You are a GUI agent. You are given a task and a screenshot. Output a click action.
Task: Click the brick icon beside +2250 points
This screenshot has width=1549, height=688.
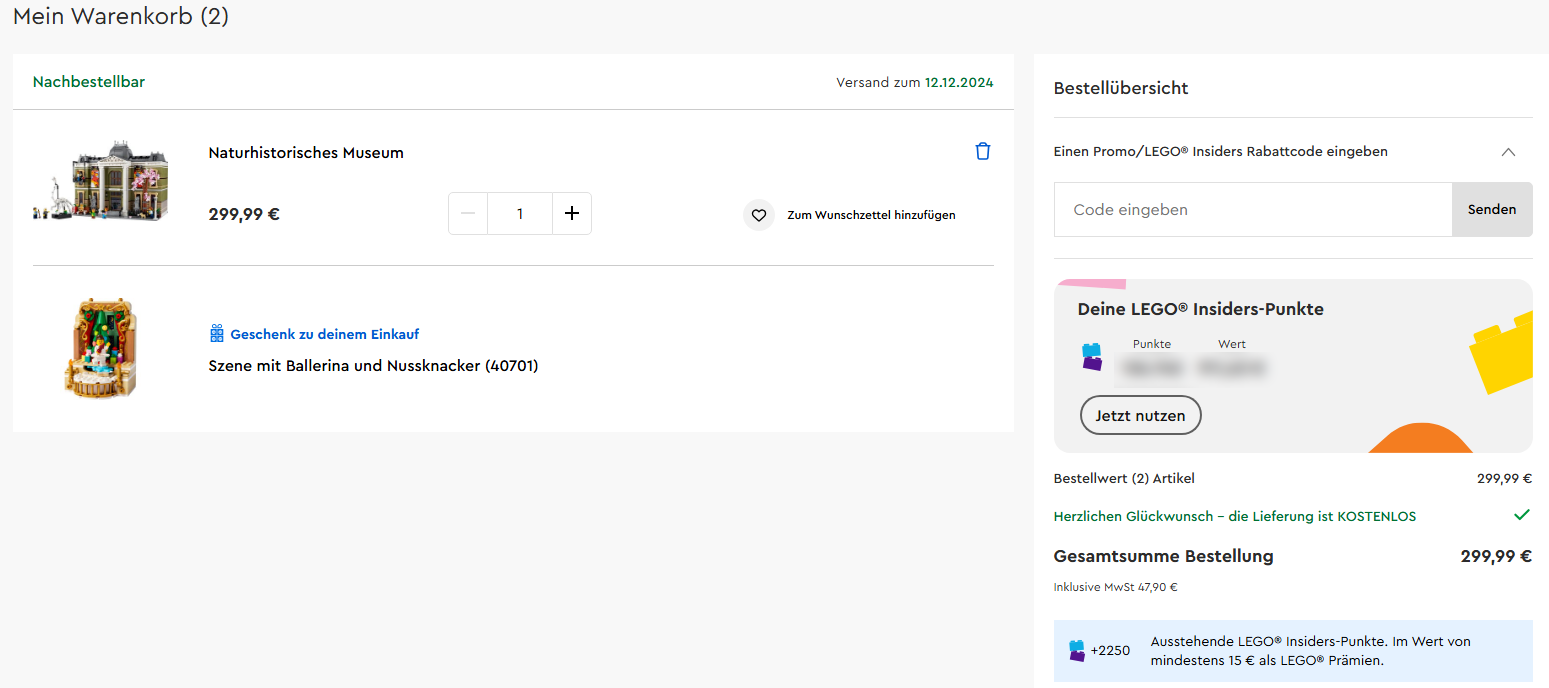tap(1076, 650)
